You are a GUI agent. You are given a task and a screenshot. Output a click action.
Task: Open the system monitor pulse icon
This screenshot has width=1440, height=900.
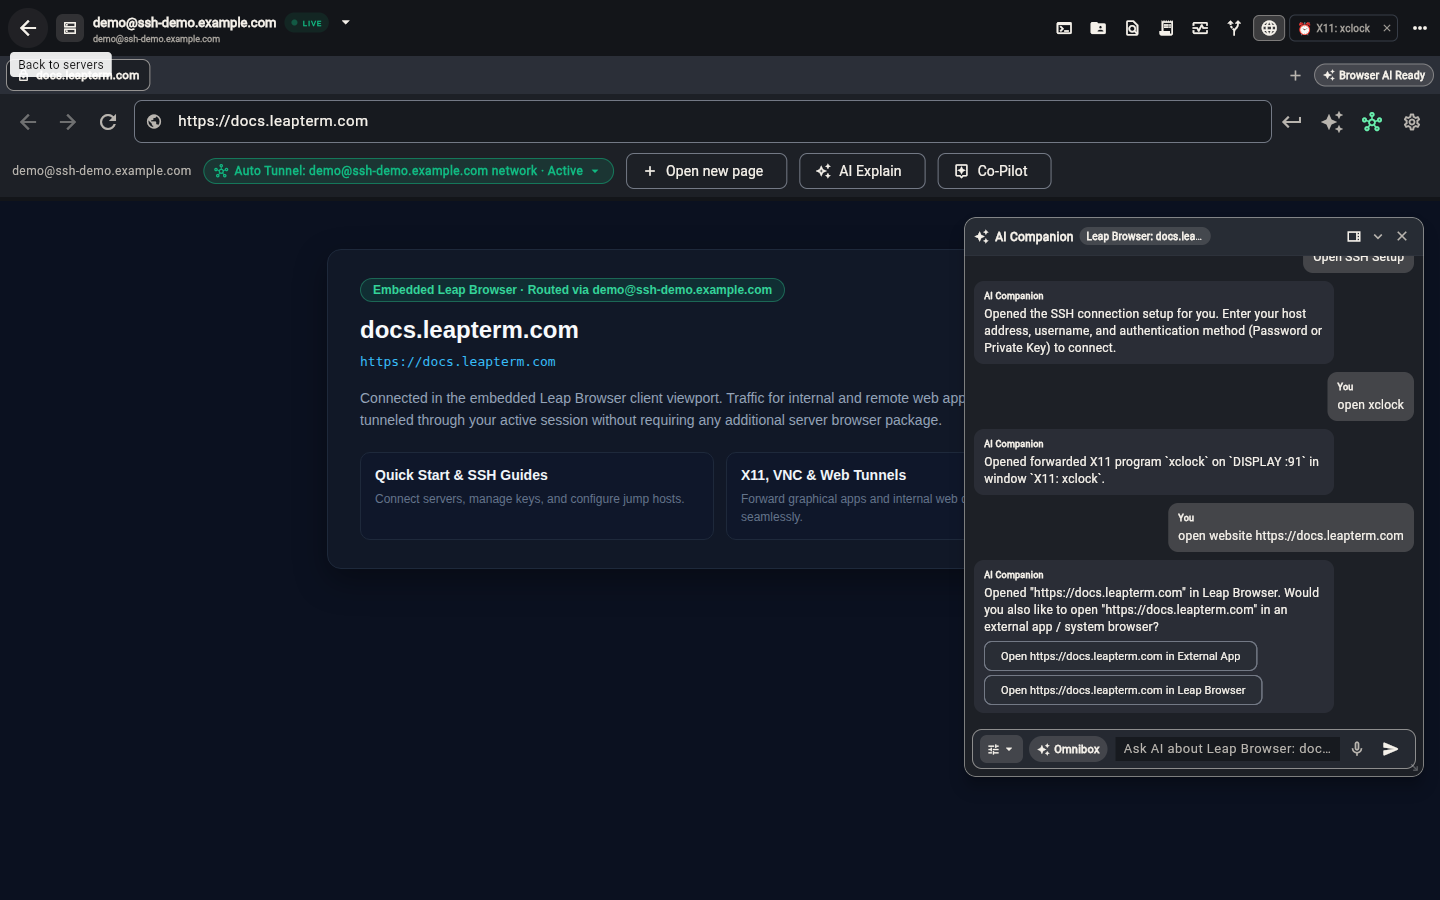point(1200,28)
